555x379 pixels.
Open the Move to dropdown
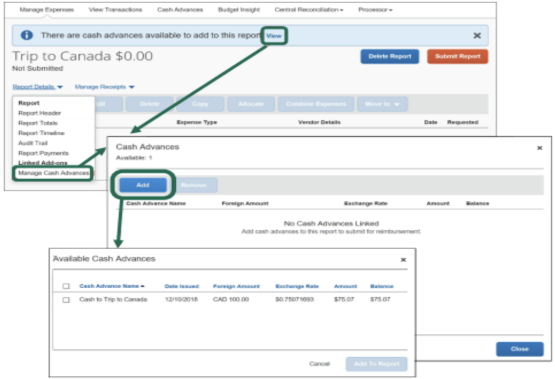(x=382, y=104)
